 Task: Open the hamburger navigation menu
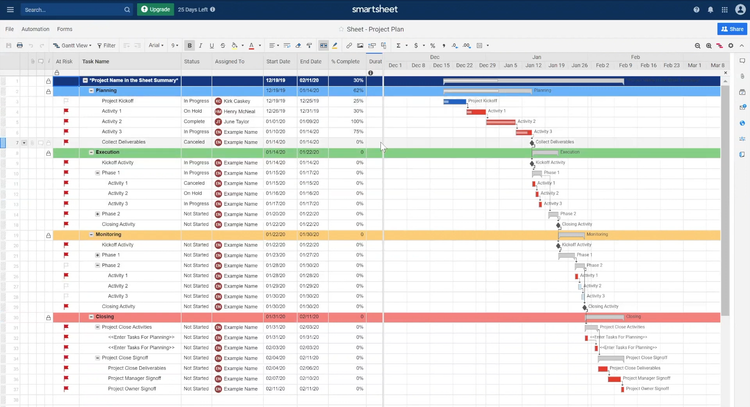(10, 10)
